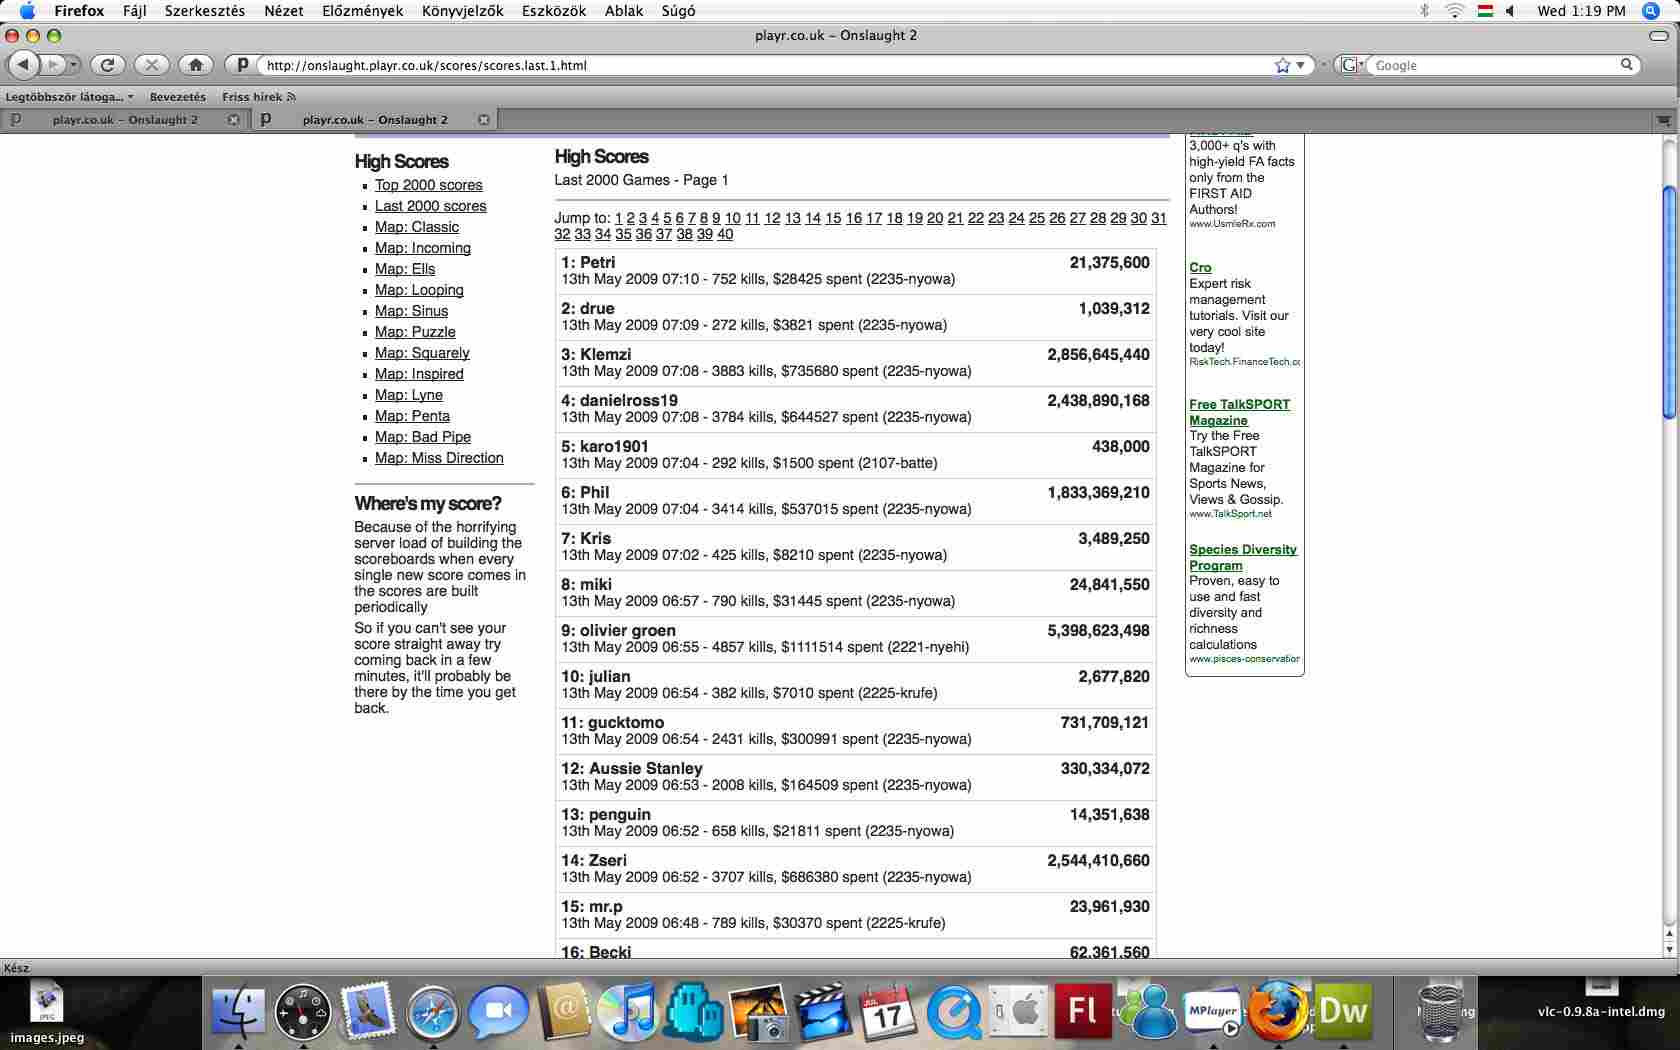Click the Stop loading button
The image size is (1680, 1050).
click(151, 65)
